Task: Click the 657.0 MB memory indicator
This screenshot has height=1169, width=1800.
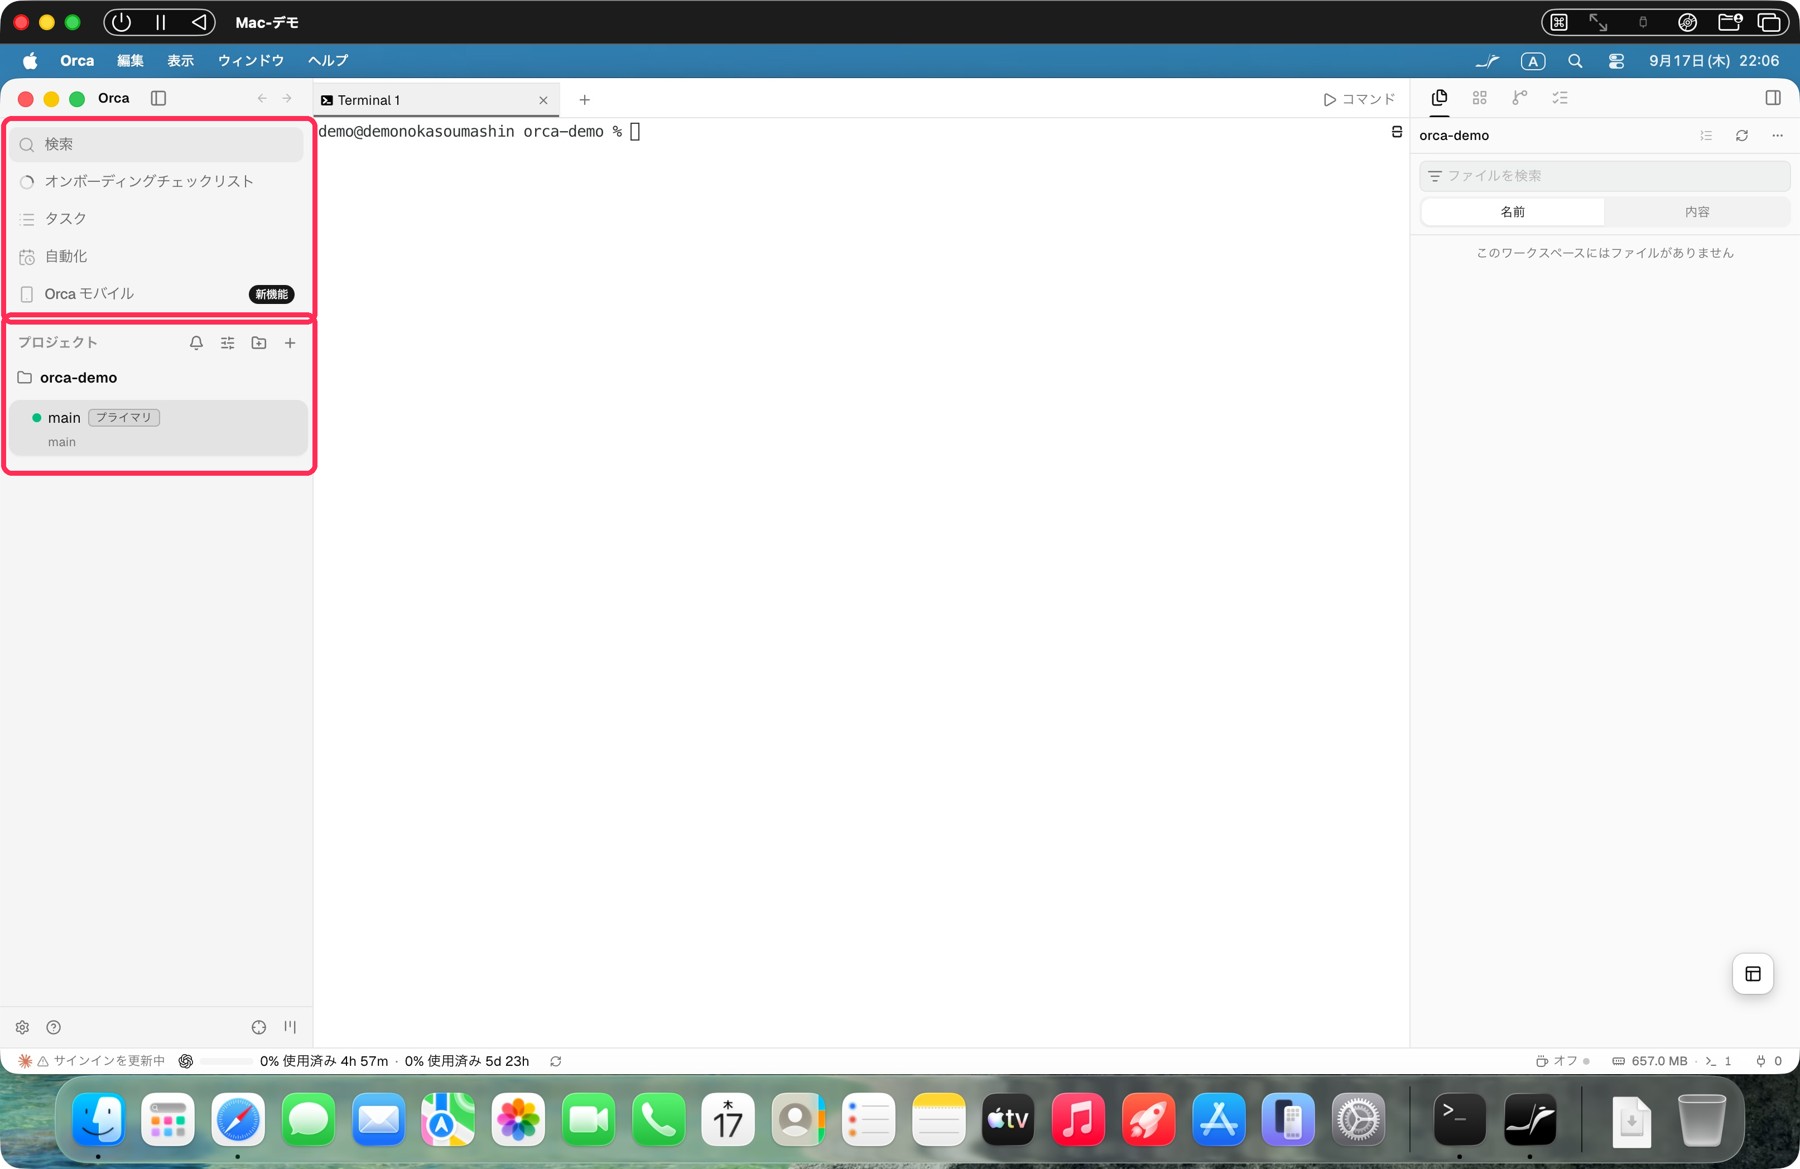Action: (1650, 1061)
